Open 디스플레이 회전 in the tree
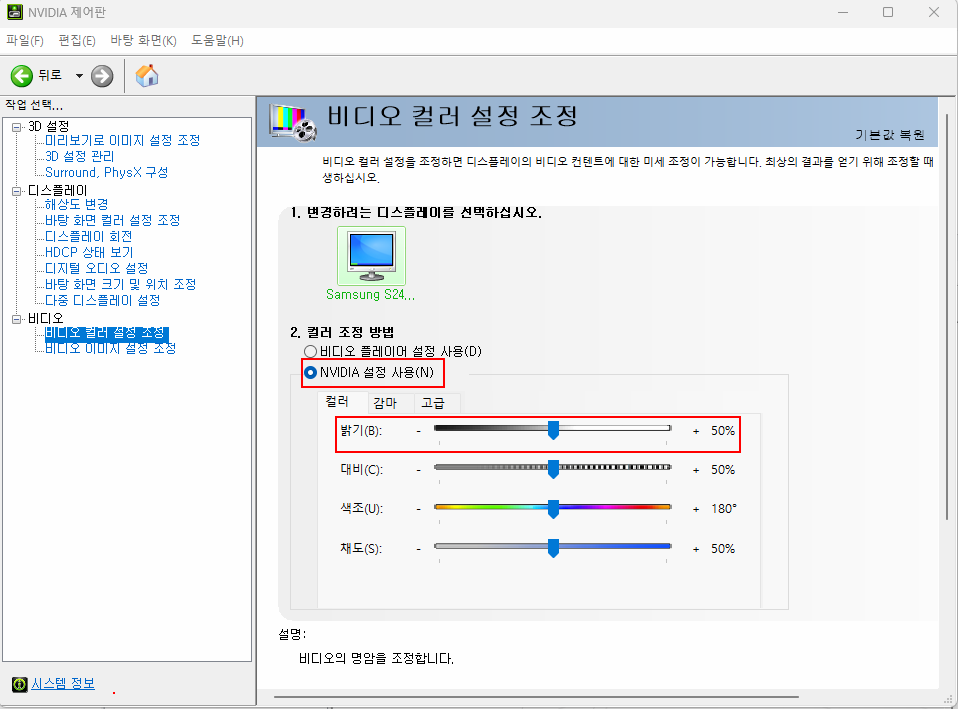The width and height of the screenshot is (958, 709). pyautogui.click(x=89, y=236)
